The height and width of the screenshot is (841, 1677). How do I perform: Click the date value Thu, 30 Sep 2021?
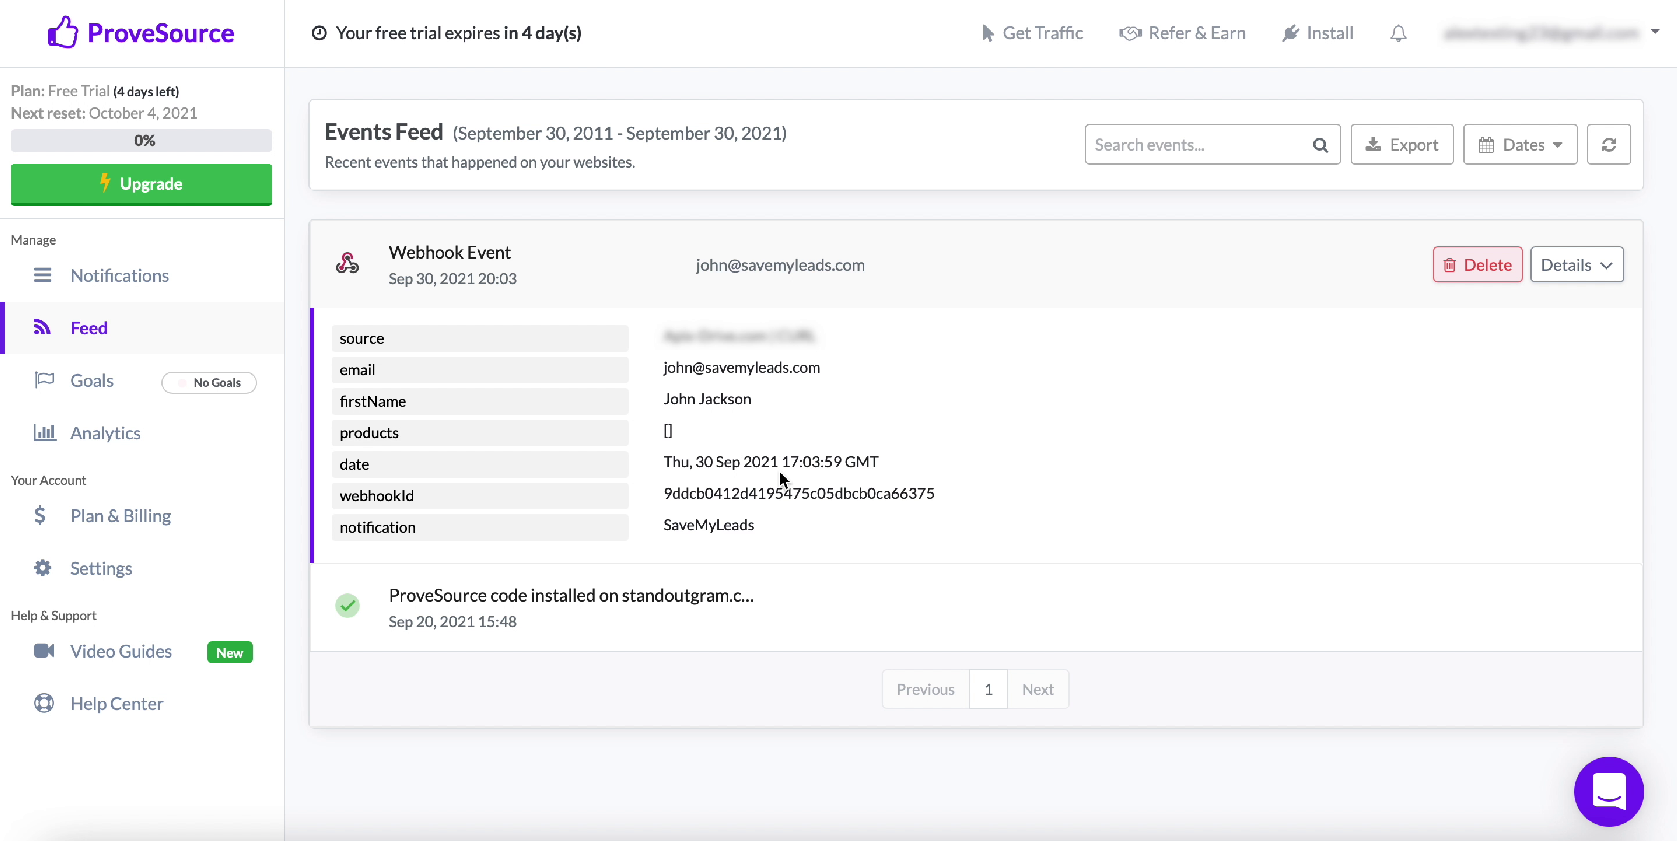click(x=771, y=461)
